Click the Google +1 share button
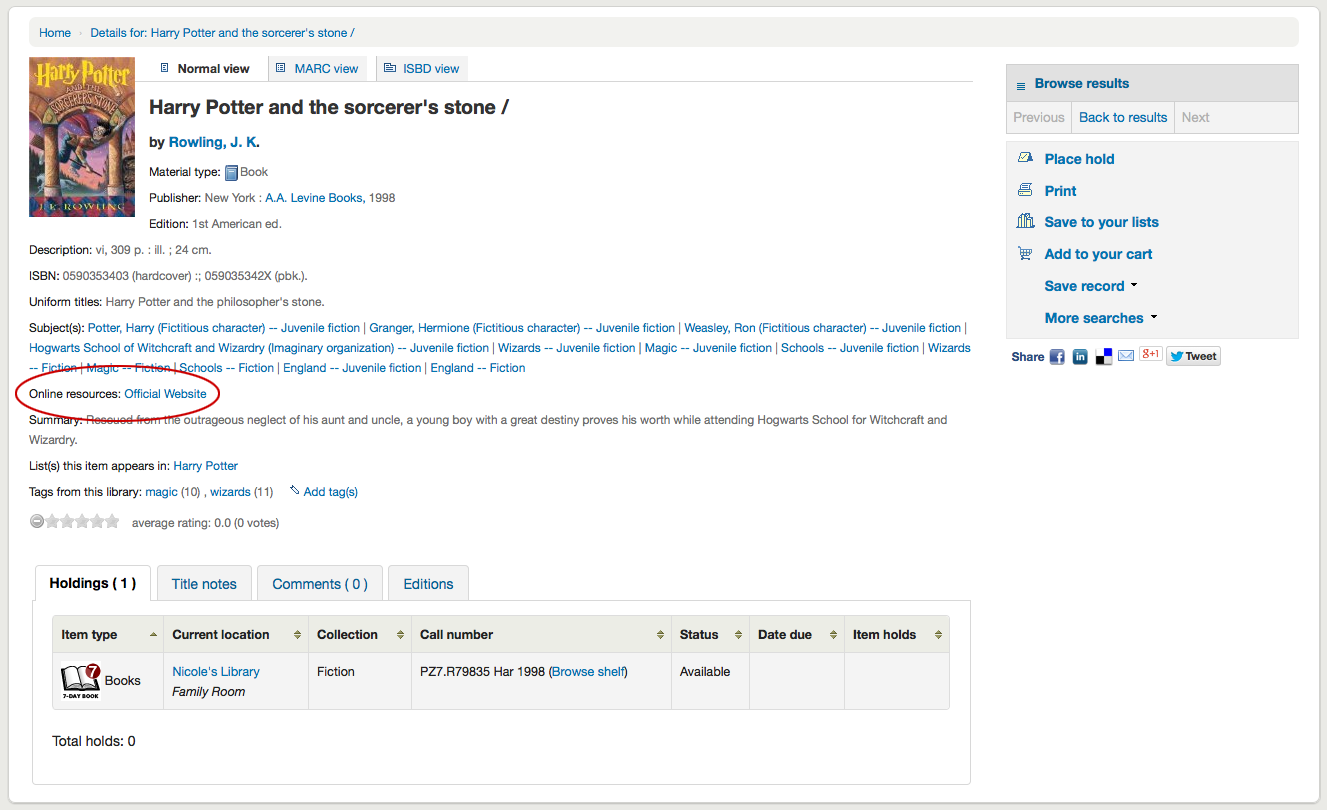 click(1150, 355)
